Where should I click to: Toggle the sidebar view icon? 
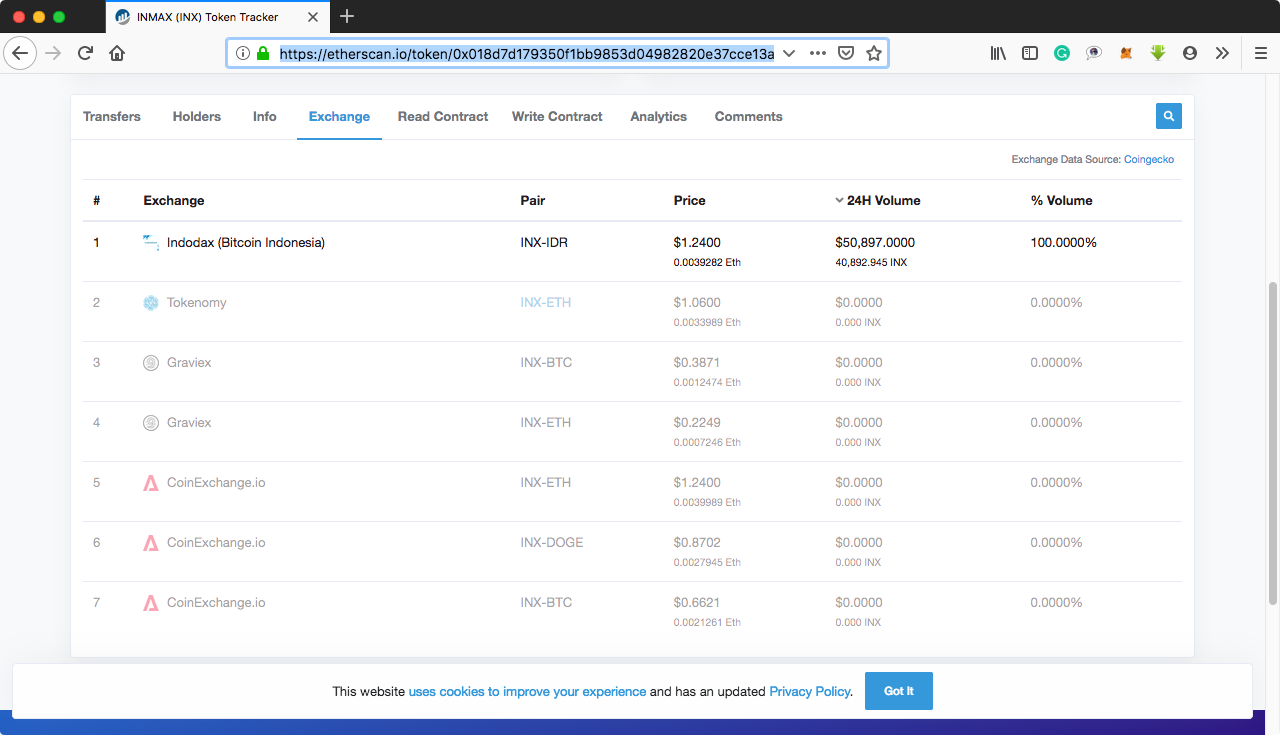[1030, 53]
